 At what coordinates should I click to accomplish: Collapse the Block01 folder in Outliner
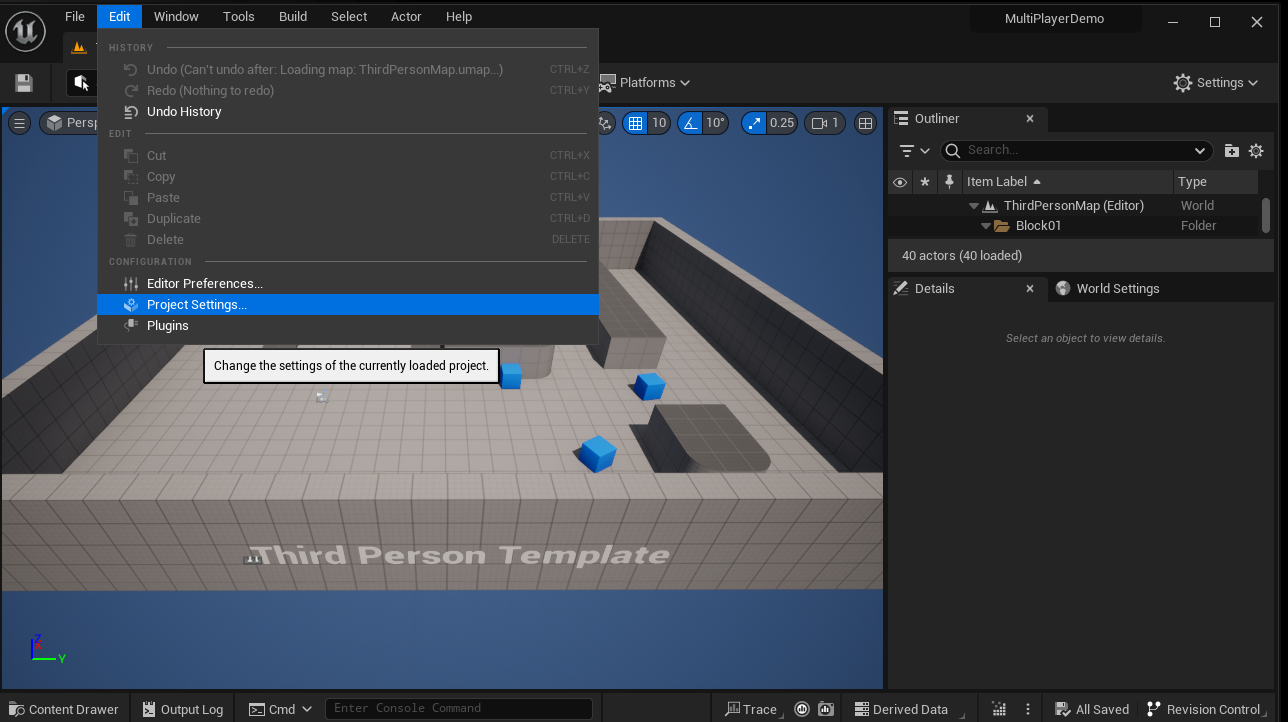coord(985,226)
